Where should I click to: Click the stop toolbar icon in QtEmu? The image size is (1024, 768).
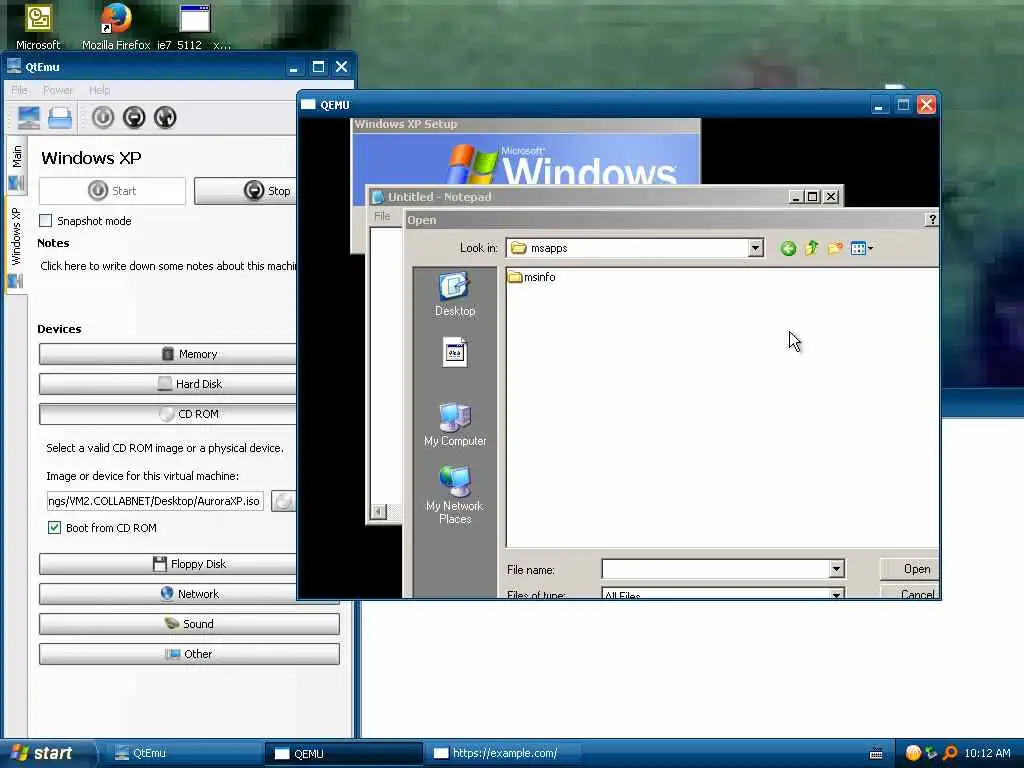tap(134, 118)
